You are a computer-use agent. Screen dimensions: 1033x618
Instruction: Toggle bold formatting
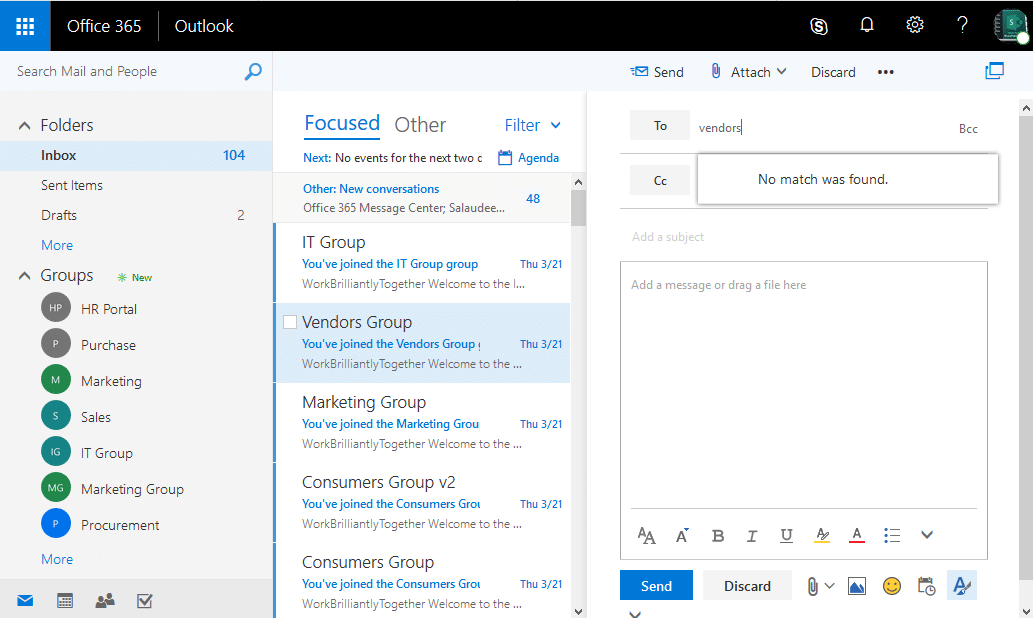click(717, 535)
